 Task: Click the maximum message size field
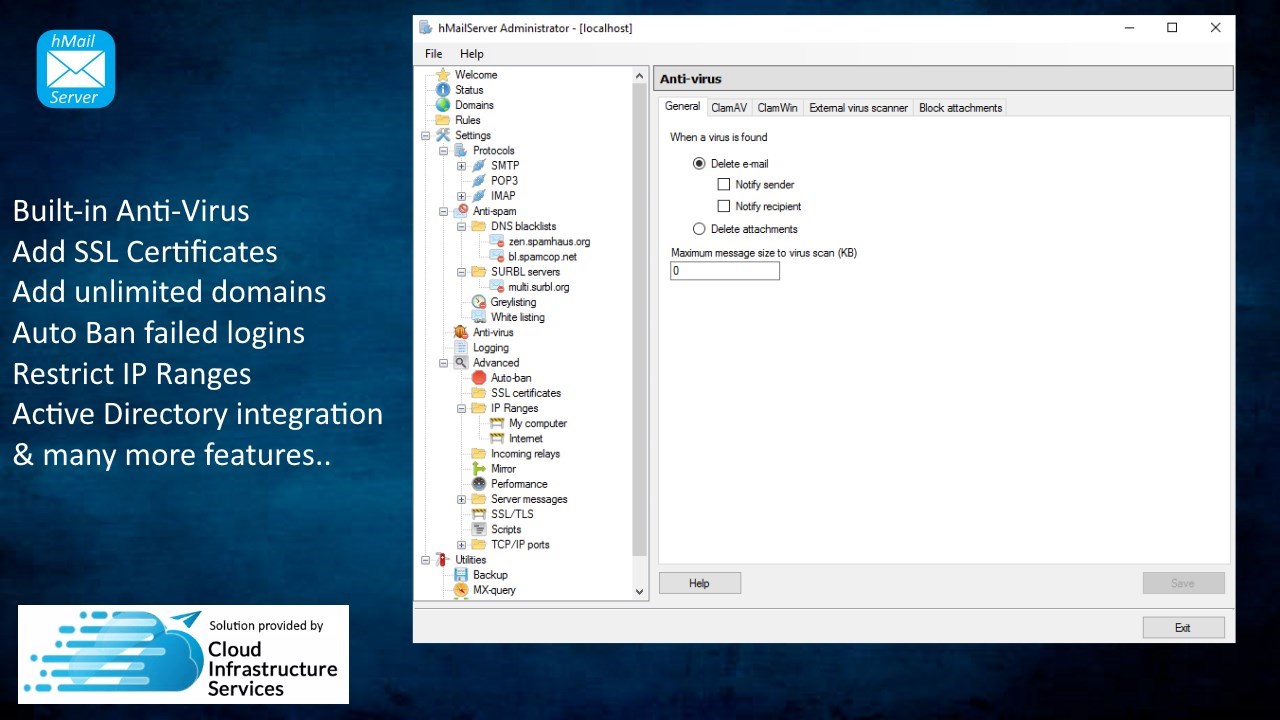(725, 271)
